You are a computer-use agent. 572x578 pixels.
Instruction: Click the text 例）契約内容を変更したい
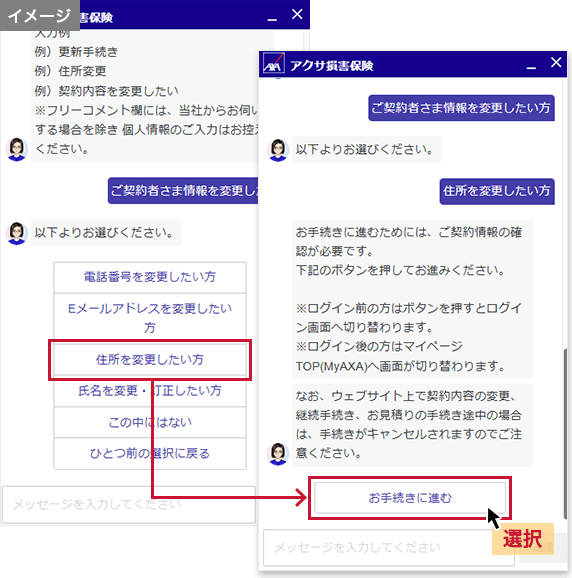point(107,91)
